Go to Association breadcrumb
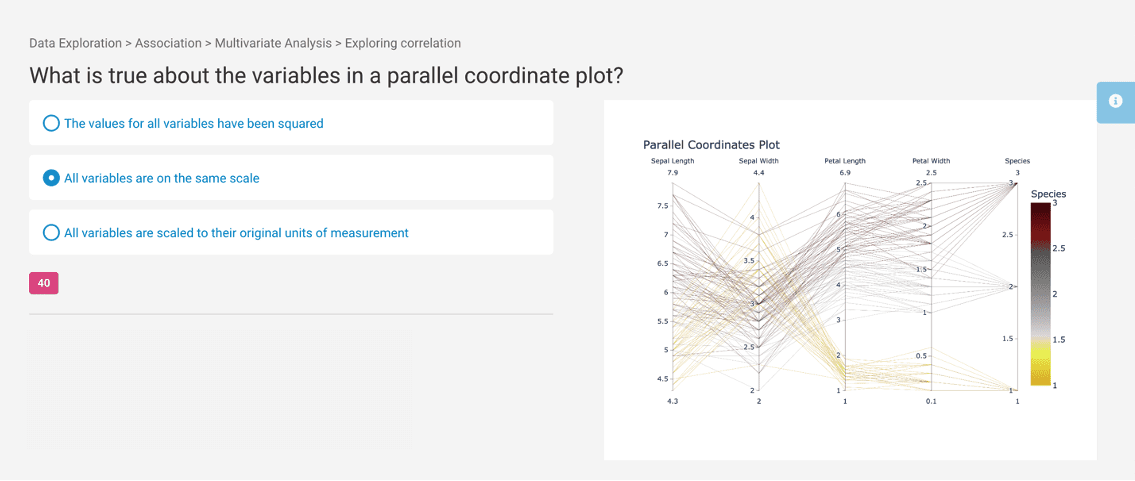Viewport: 1135px width, 481px height. (168, 43)
